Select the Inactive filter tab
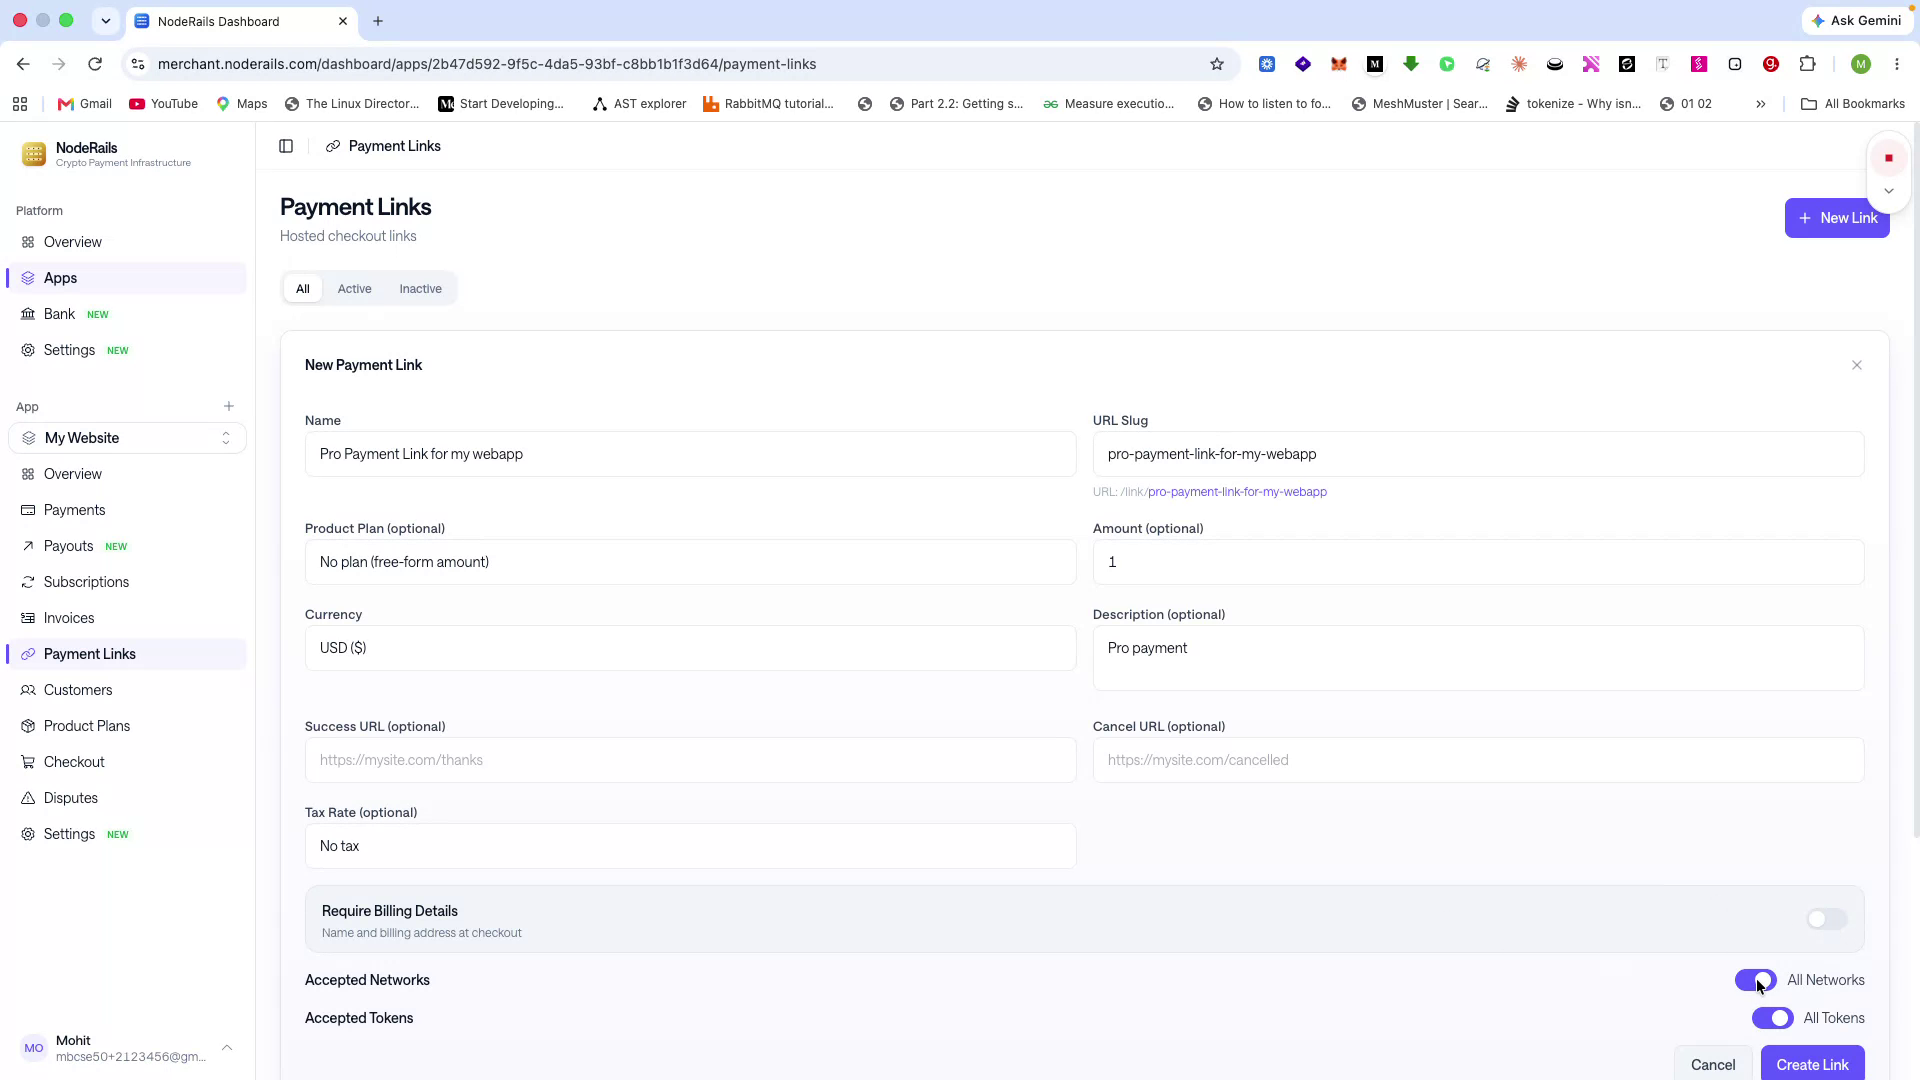Screen dimensions: 1920x1080 pyautogui.click(x=420, y=289)
